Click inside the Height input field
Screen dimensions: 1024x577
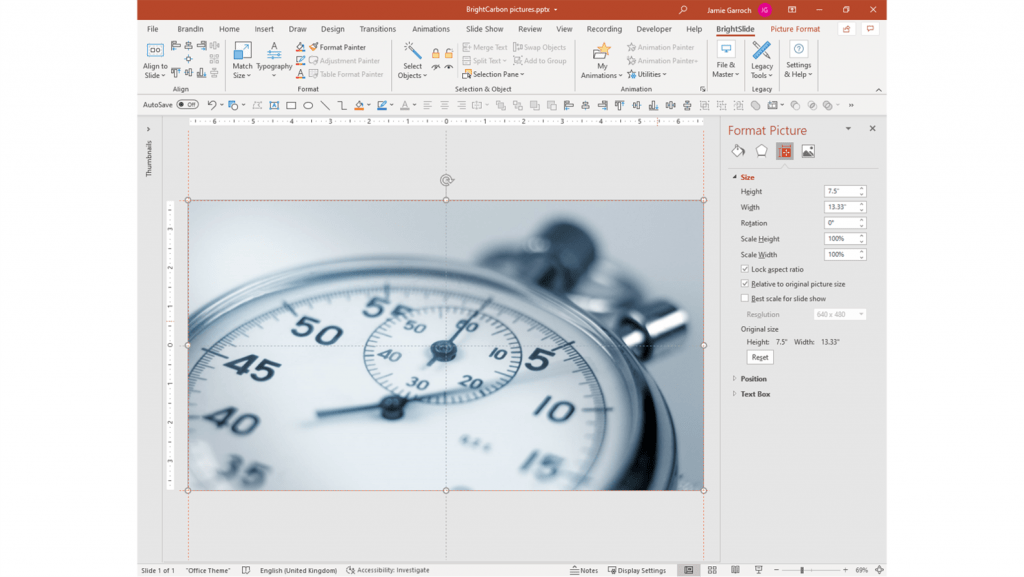[x=842, y=191]
